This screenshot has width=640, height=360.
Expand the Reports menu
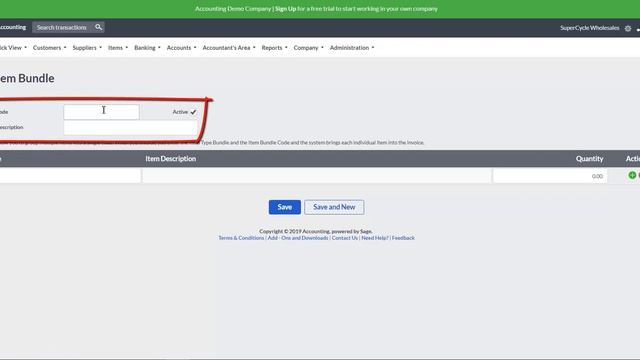(274, 48)
